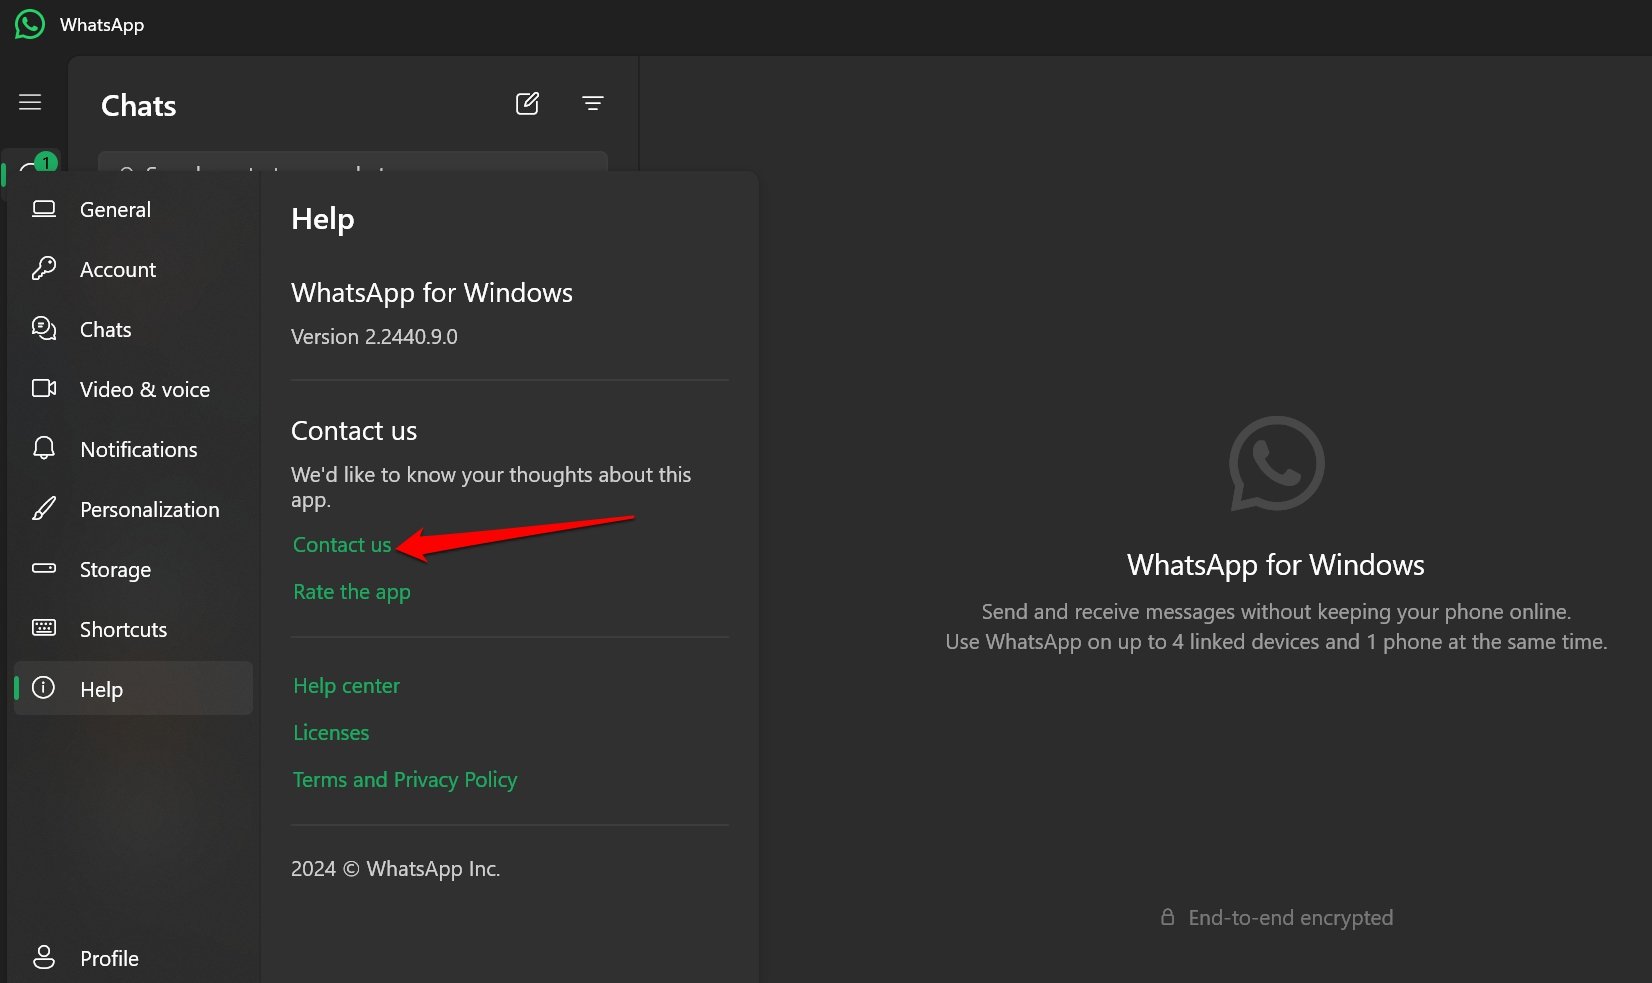This screenshot has height=983, width=1652.
Task: Click the Account key icon
Action: (x=44, y=268)
